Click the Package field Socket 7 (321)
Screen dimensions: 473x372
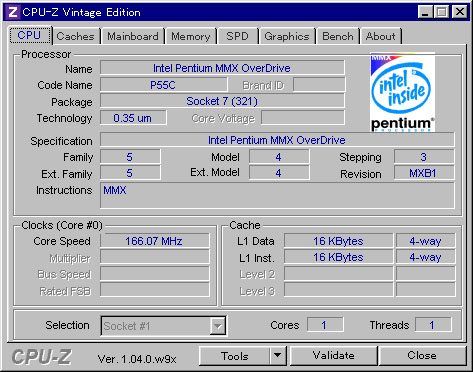pos(222,101)
